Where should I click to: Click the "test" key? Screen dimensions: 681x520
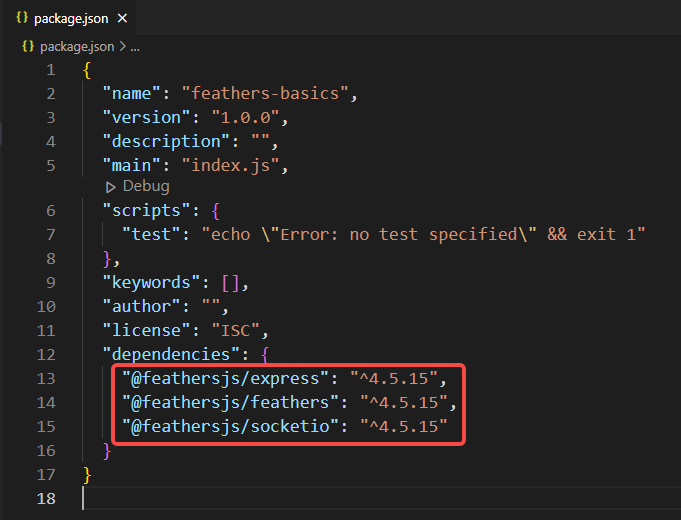coord(151,235)
